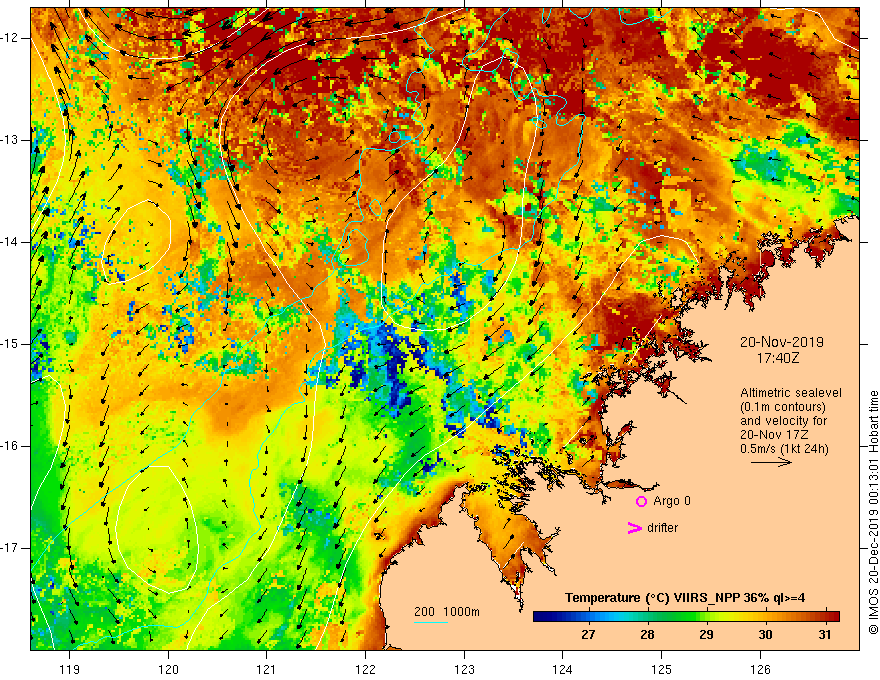
Task: Click the Temperature VIIRS_NPP colorbar title
Action: [x=685, y=598]
